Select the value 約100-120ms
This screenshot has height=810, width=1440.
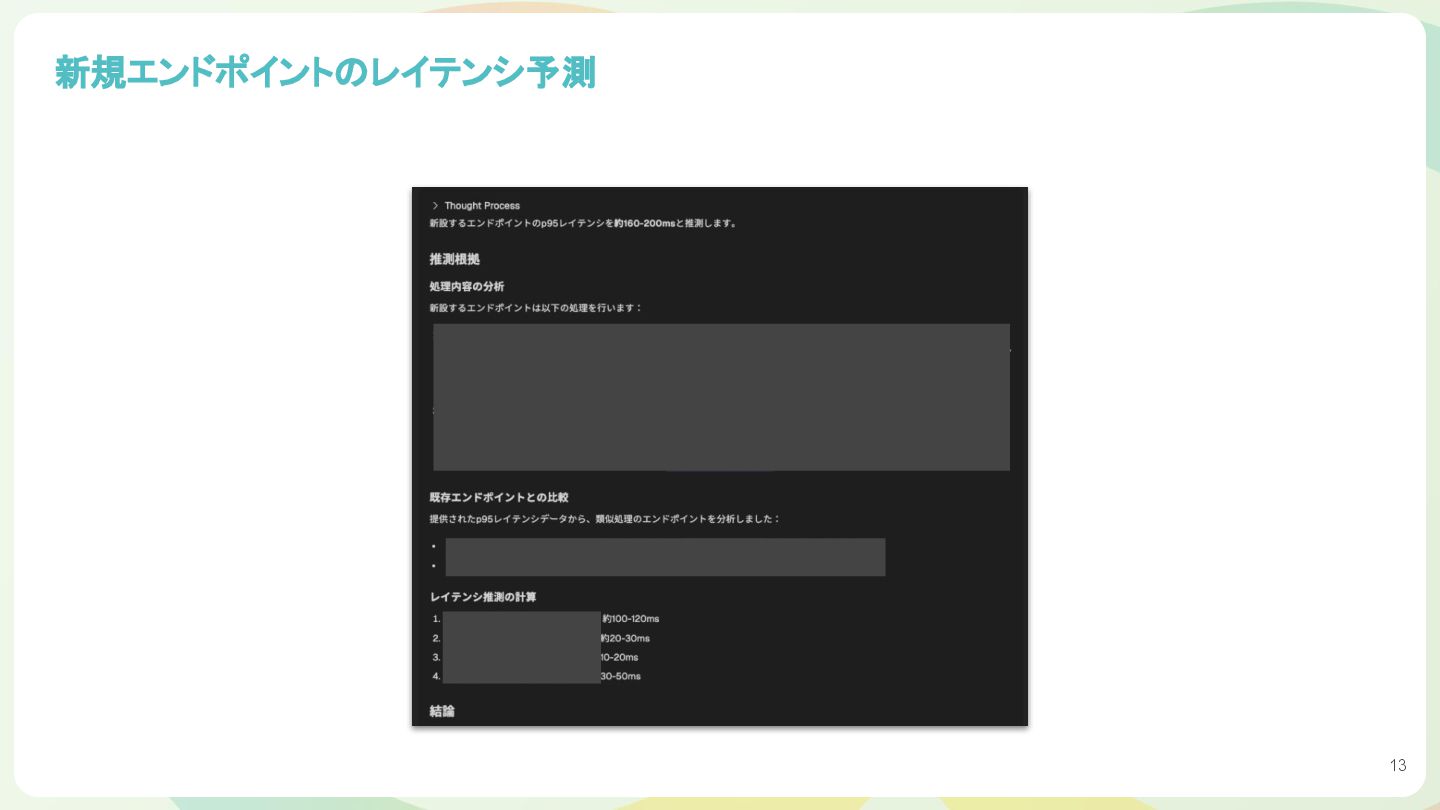630,619
